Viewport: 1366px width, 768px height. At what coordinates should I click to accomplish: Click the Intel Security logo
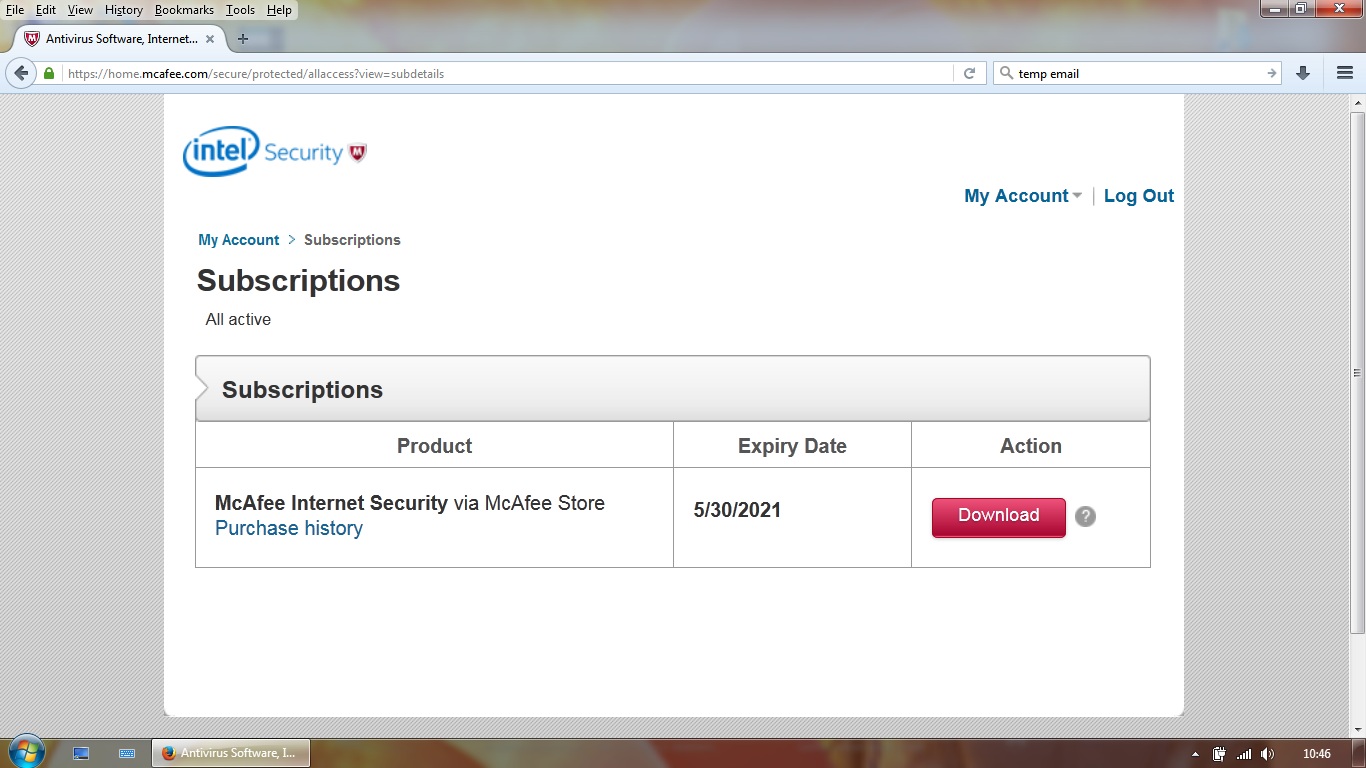click(275, 152)
